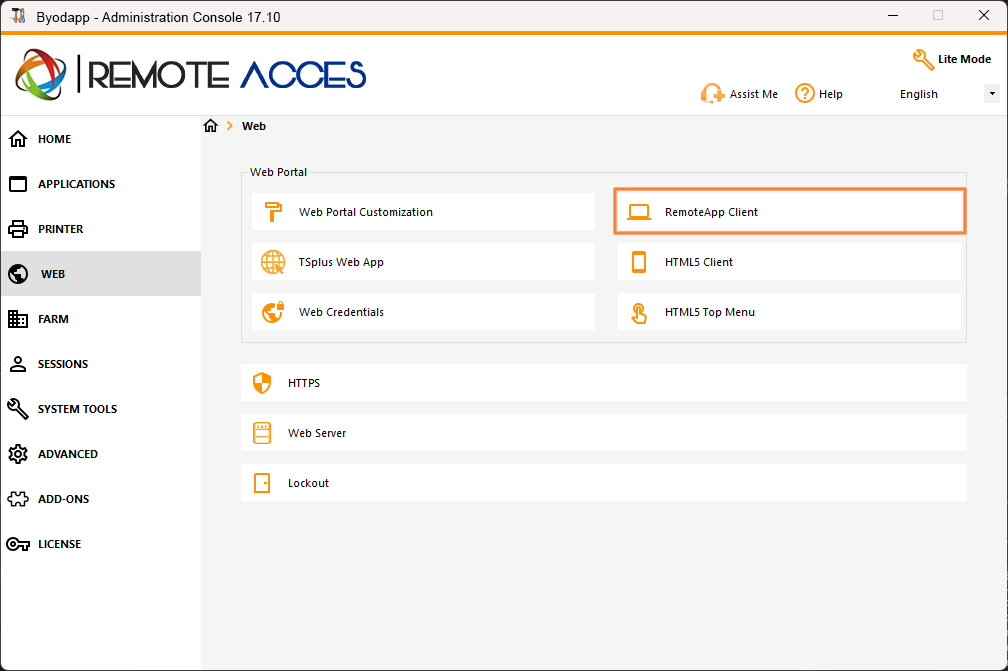Open the language dropdown arrow
Image resolution: width=1008 pixels, height=671 pixels.
(x=992, y=94)
